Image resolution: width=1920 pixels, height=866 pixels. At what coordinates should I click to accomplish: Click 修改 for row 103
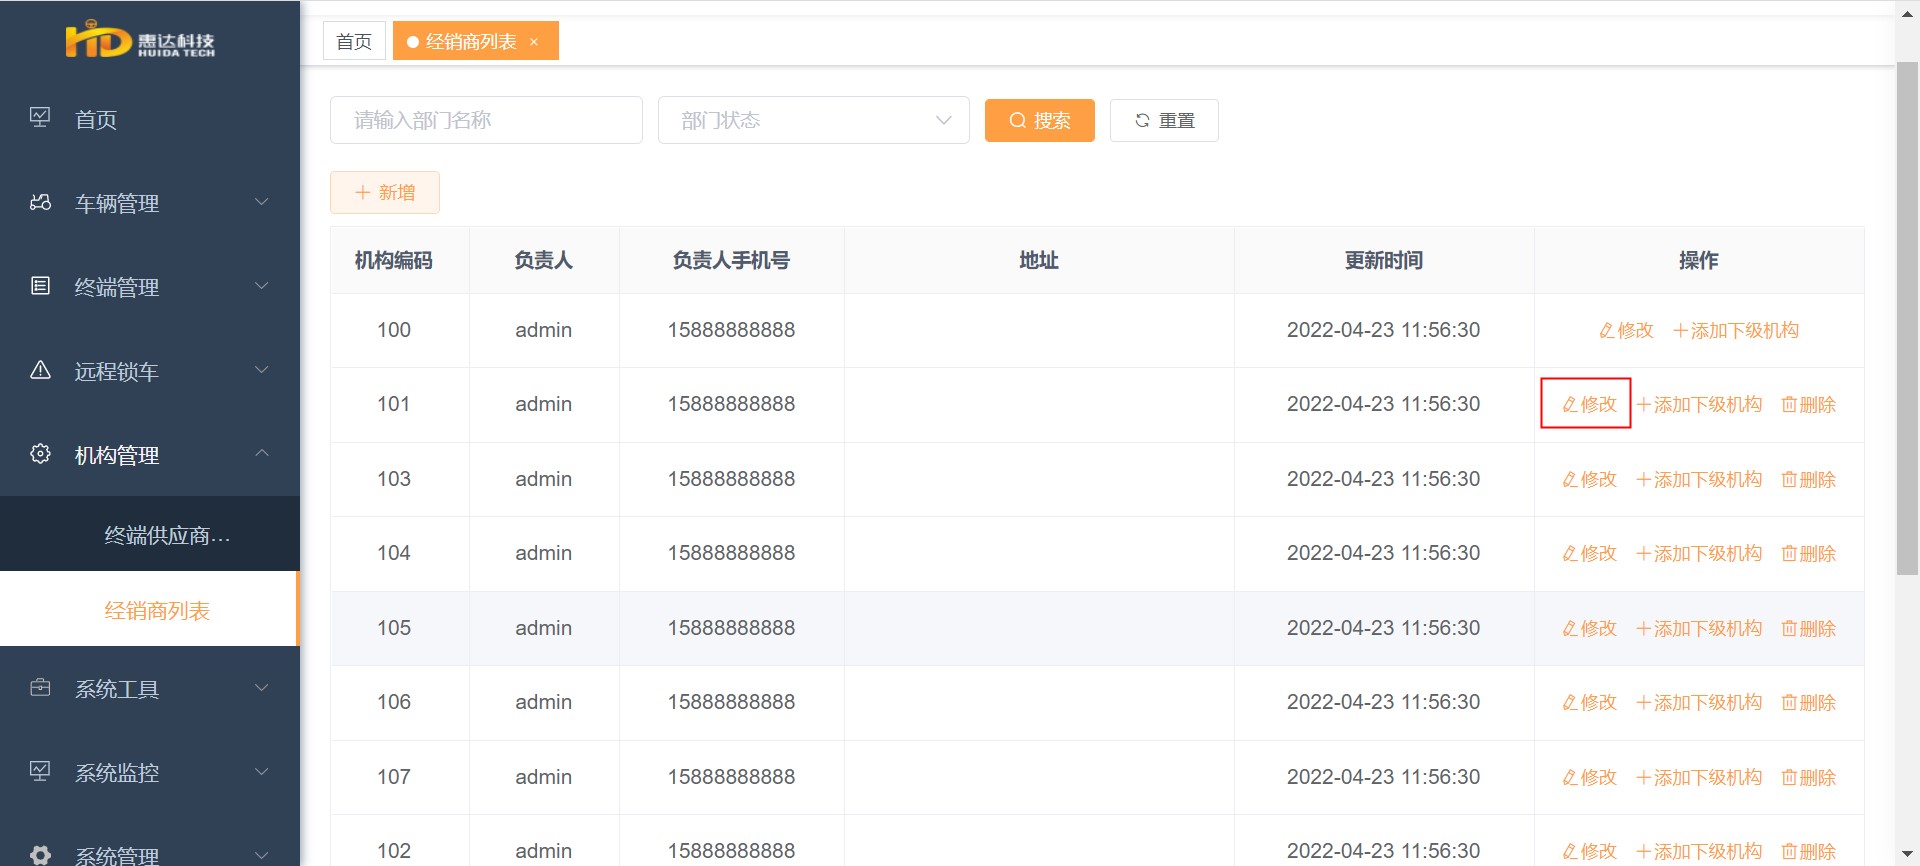click(1589, 479)
